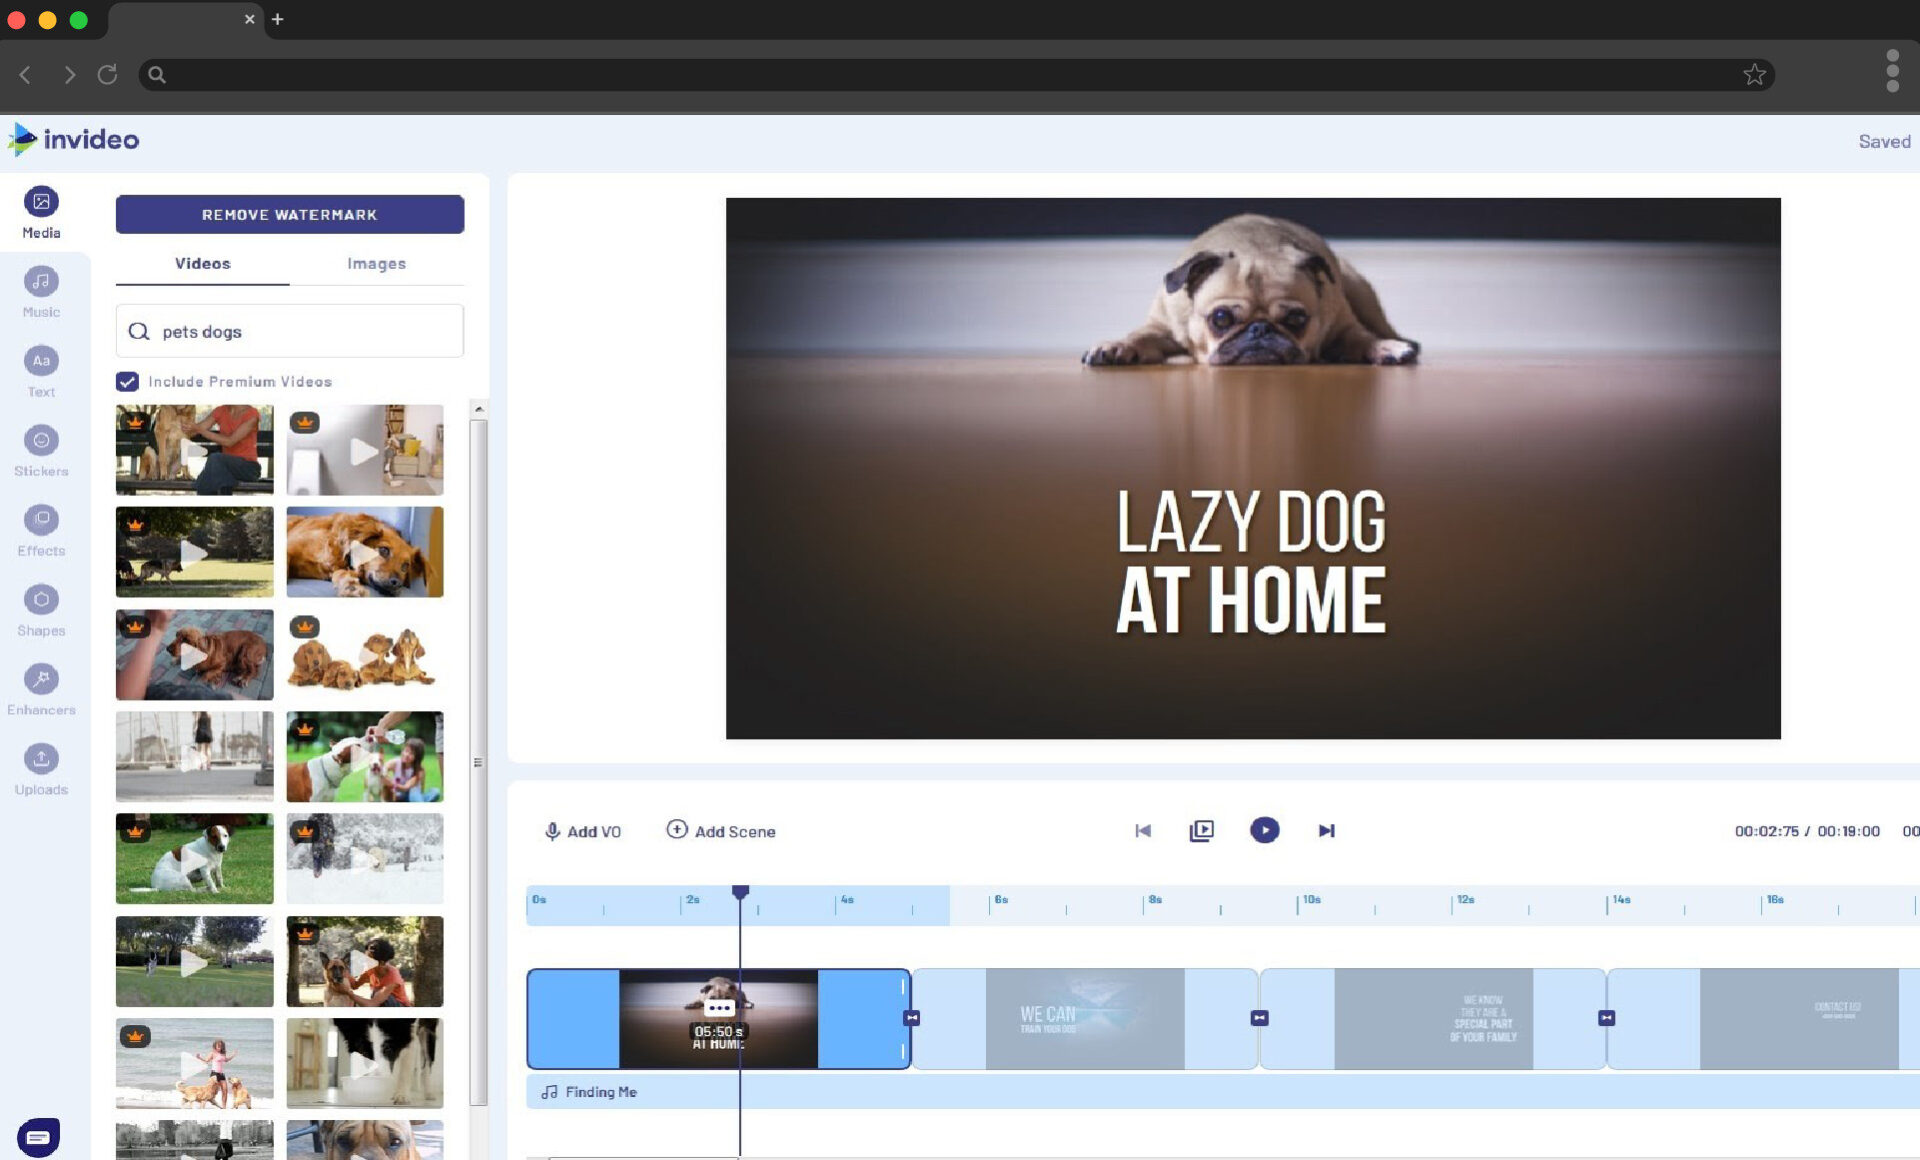Skip to next scene
1920x1160 pixels.
(1326, 830)
